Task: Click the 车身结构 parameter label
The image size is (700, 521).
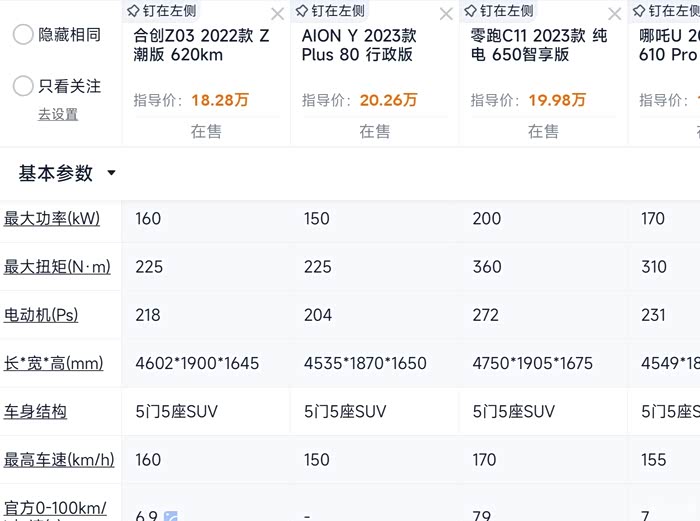Action: (36, 411)
